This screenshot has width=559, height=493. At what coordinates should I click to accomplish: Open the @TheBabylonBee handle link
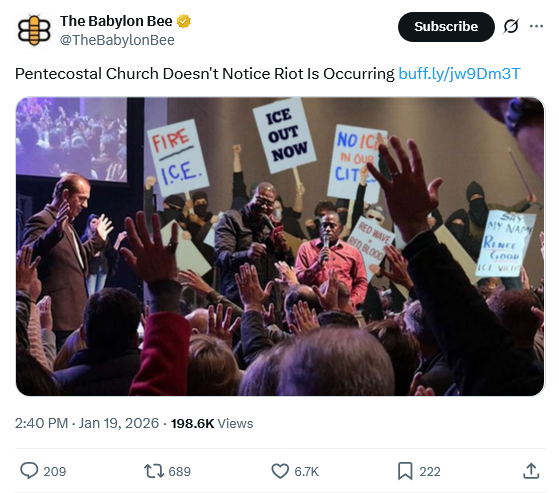pyautogui.click(x=117, y=40)
